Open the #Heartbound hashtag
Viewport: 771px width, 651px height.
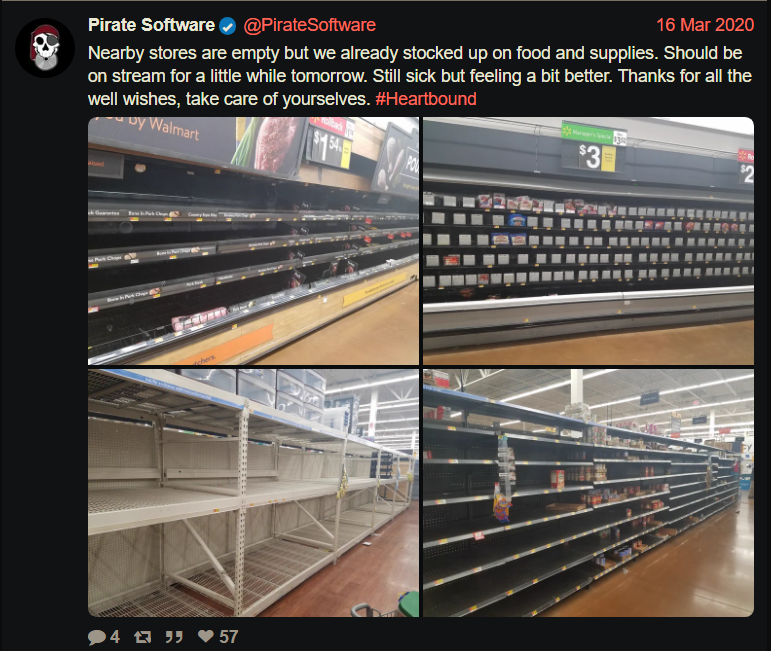(426, 99)
